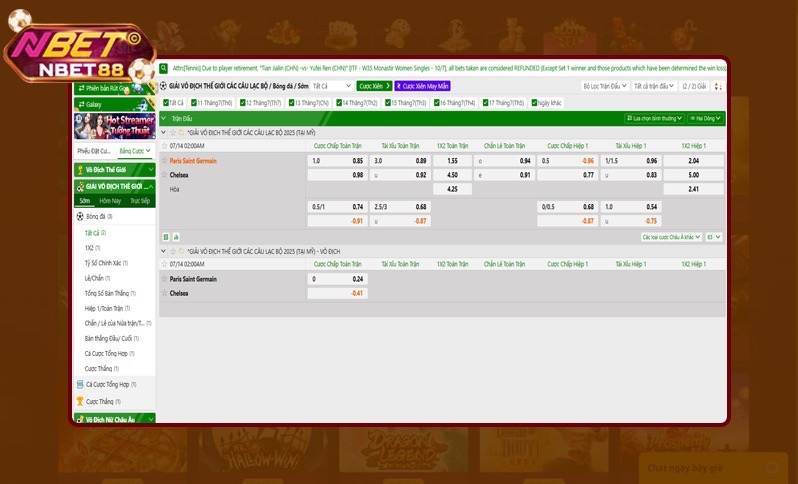Switch to the Hôm Nay tab
The height and width of the screenshot is (484, 798).
[110, 201]
